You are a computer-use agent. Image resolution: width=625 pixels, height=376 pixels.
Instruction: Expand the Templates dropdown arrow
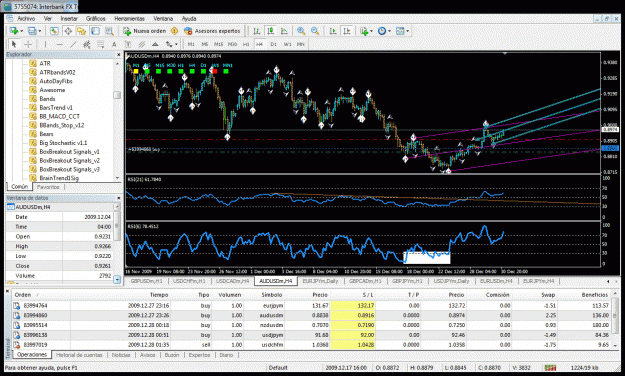(x=407, y=31)
